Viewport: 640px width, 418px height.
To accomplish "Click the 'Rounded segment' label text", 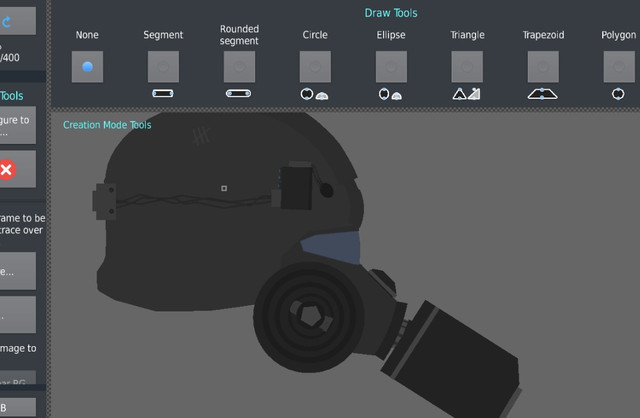I will pos(239,35).
